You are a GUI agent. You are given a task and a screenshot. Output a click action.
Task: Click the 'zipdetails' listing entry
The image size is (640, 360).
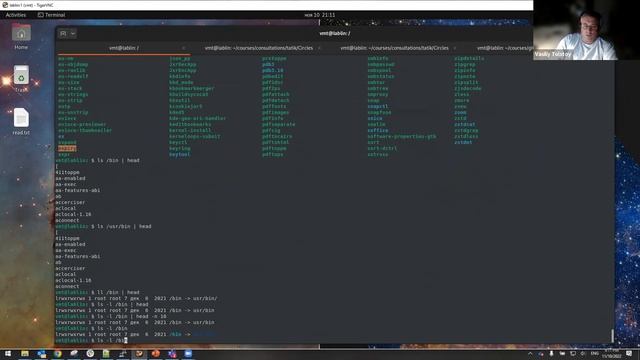469,58
